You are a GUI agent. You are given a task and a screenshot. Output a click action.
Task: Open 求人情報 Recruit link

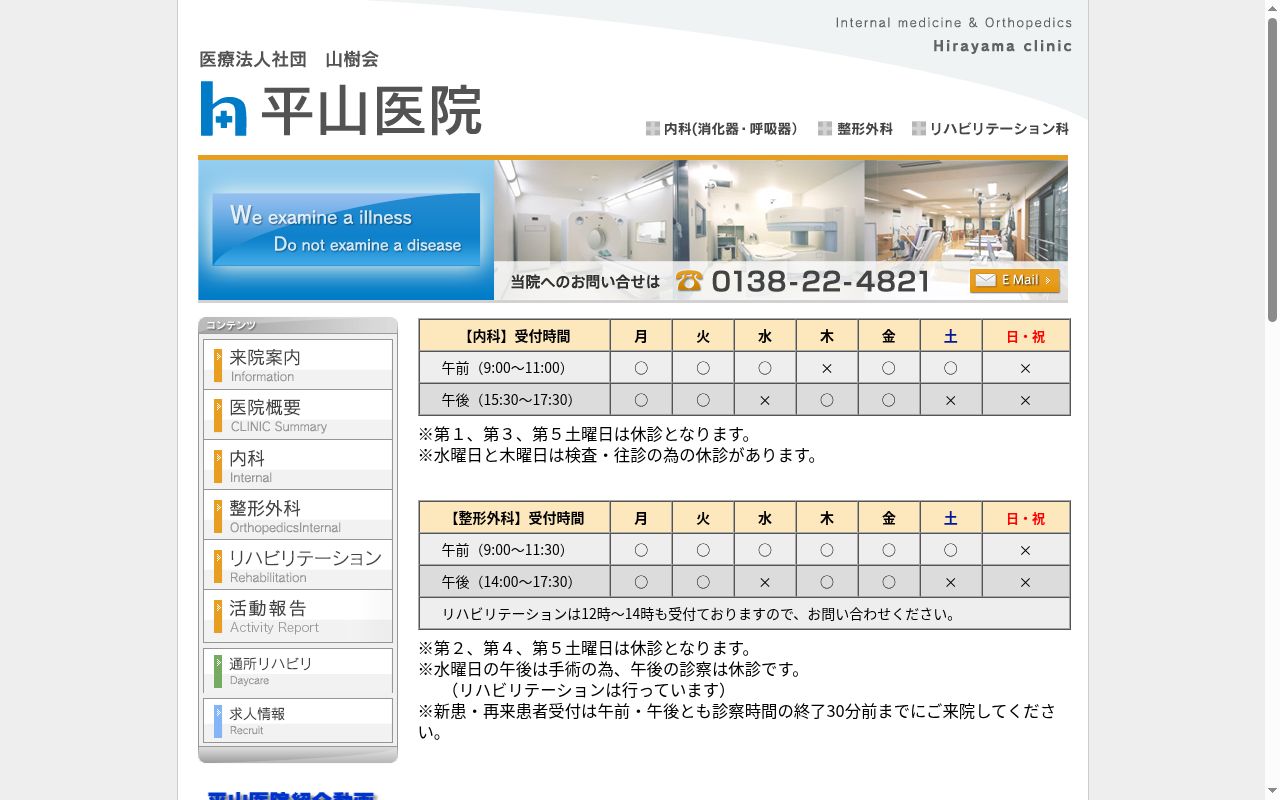click(298, 721)
